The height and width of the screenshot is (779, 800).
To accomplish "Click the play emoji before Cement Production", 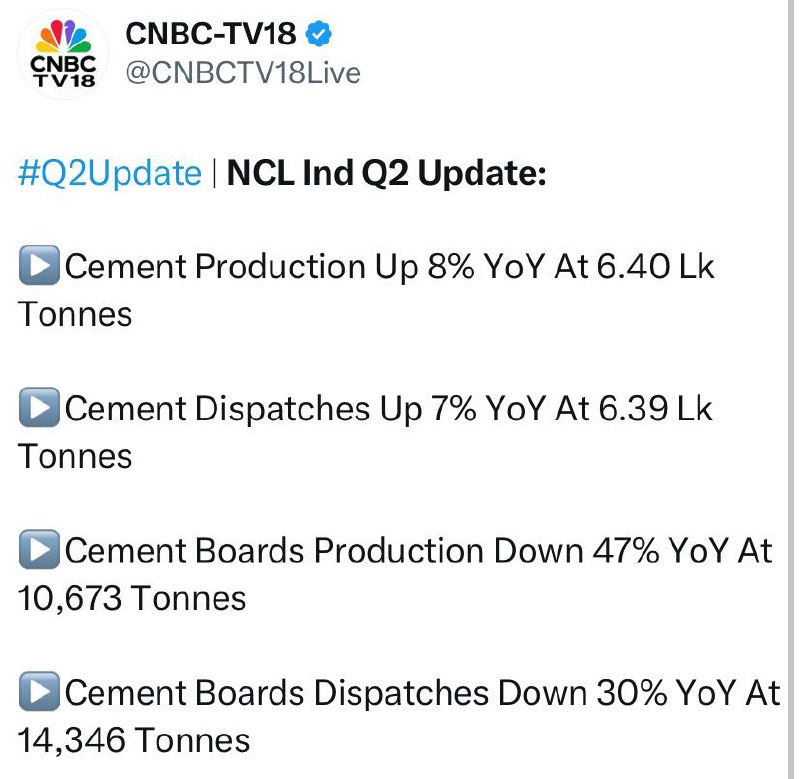I will 39,267.
